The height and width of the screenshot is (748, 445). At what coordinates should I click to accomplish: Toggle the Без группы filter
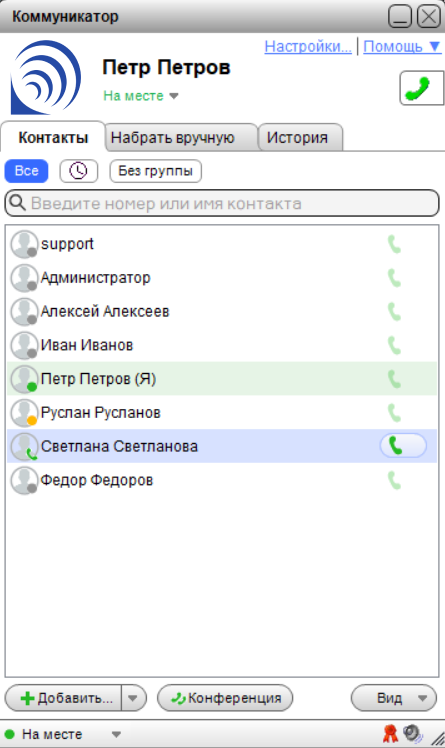(x=155, y=171)
